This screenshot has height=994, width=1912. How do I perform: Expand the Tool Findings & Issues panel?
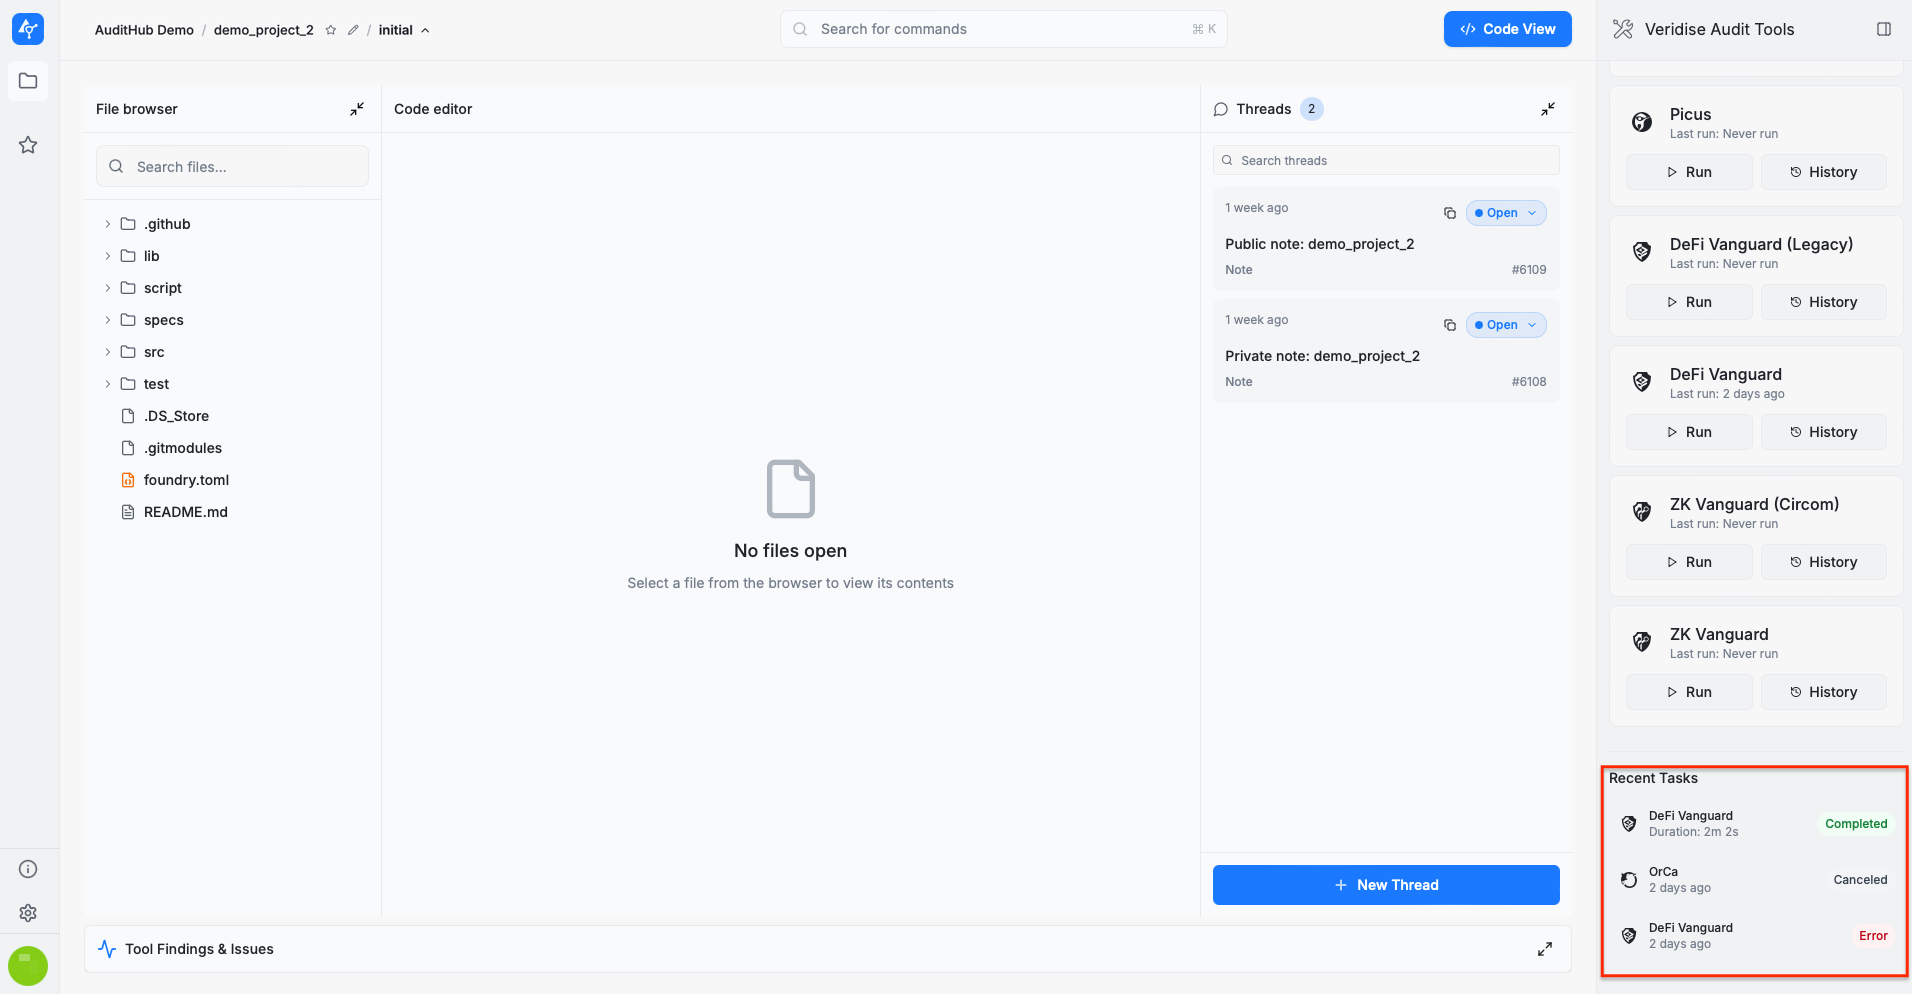tap(1544, 949)
